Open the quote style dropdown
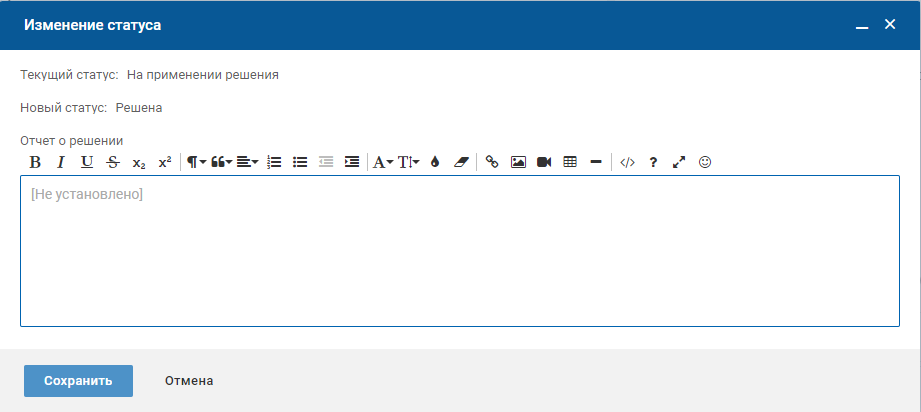Viewport: 921px width, 412px height. coord(221,162)
